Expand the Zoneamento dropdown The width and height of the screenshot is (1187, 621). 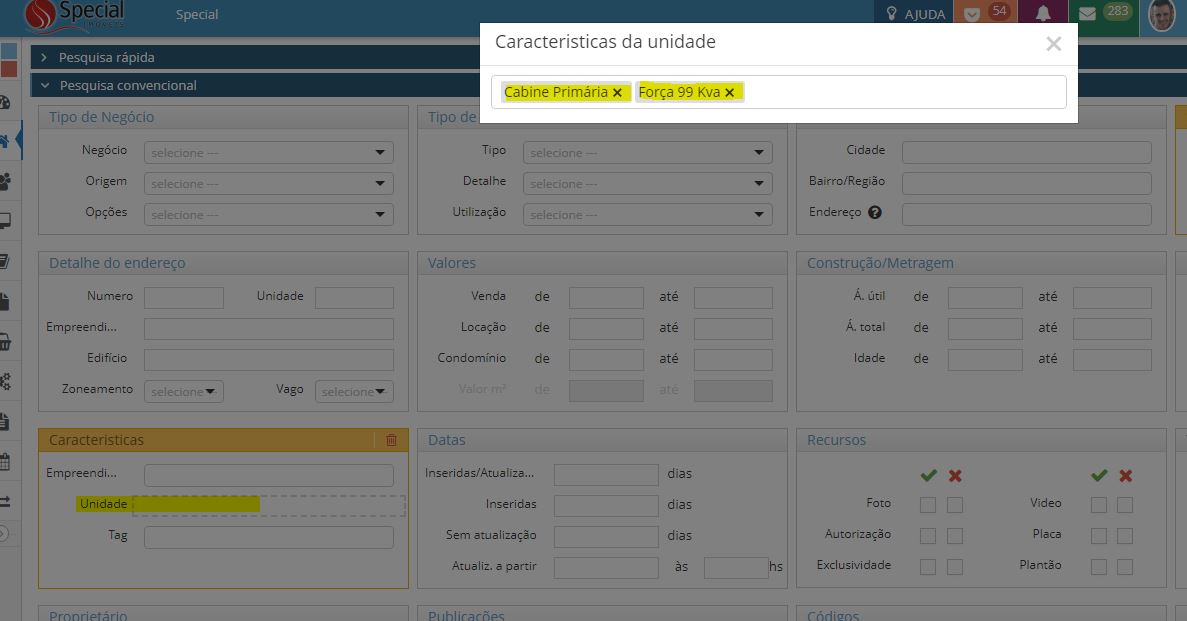pyautogui.click(x=183, y=391)
